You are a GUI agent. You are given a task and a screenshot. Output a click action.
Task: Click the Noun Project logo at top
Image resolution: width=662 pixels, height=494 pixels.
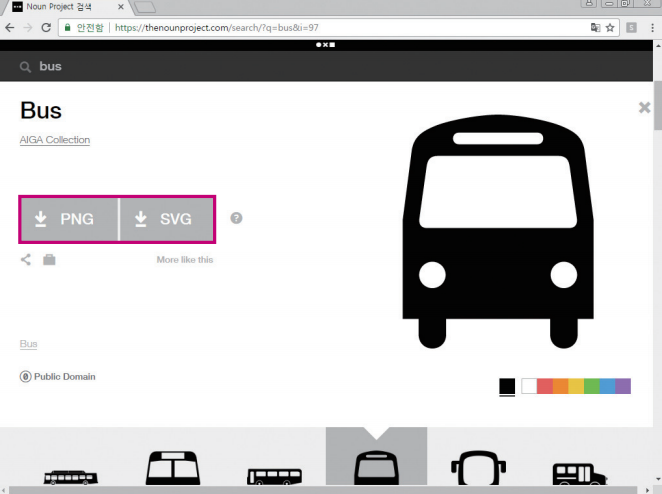point(326,45)
